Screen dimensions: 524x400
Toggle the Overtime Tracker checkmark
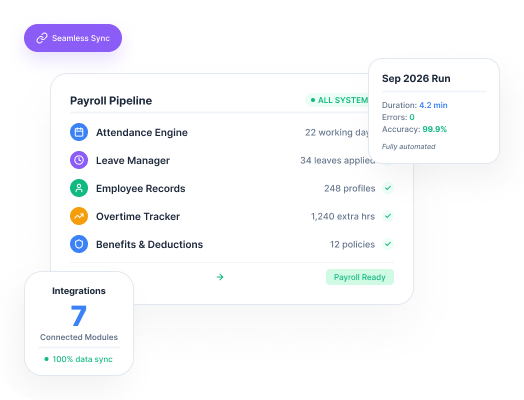tap(388, 216)
